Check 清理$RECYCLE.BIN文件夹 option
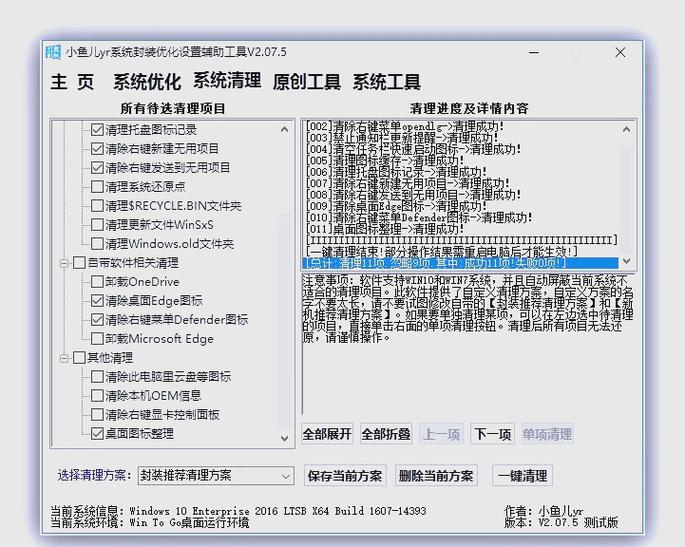This screenshot has width=685, height=547. [97, 206]
